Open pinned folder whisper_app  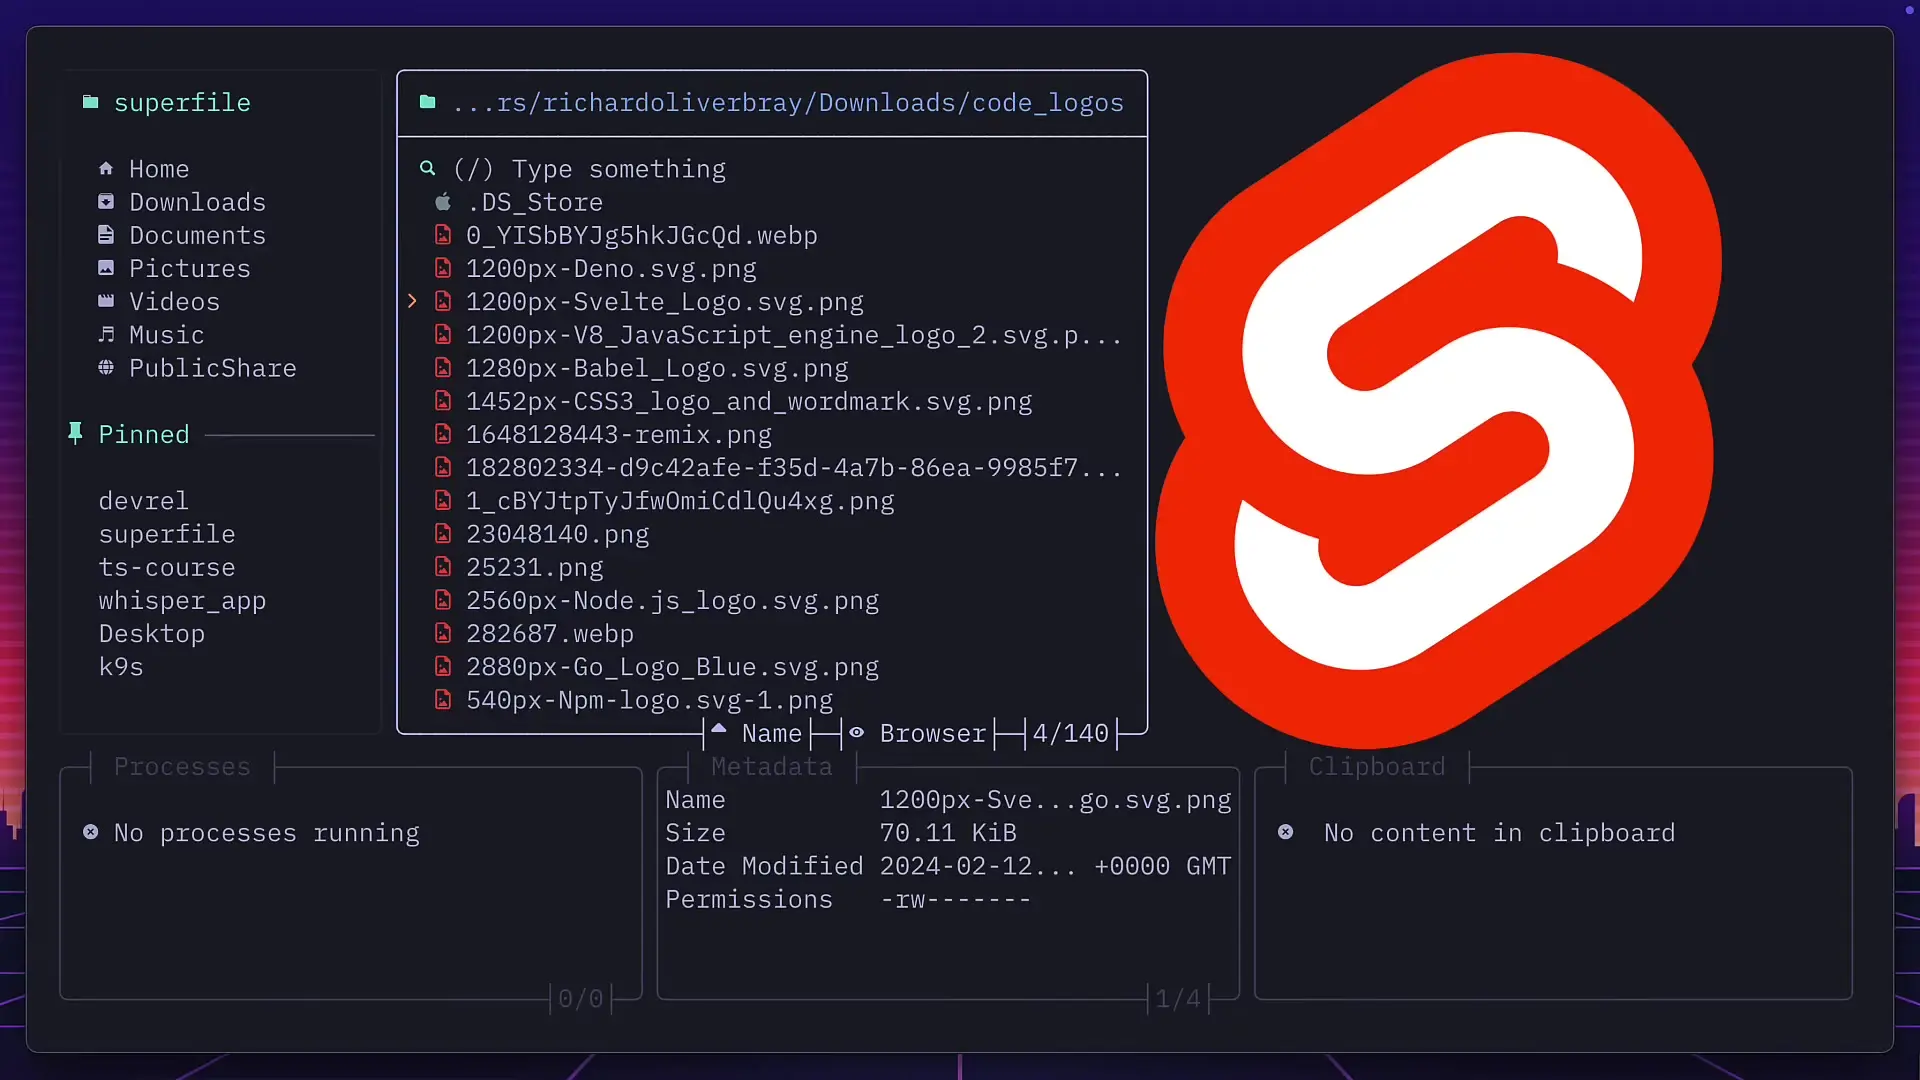click(182, 600)
